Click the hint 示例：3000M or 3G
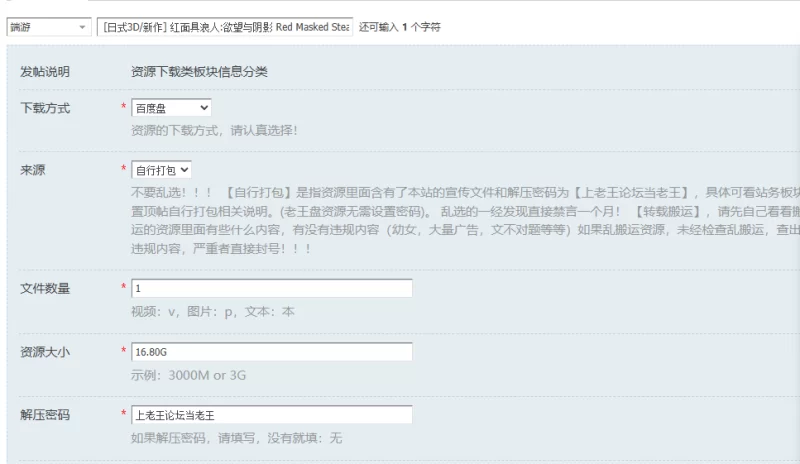Viewport: 800px width, 464px height. click(x=188, y=375)
